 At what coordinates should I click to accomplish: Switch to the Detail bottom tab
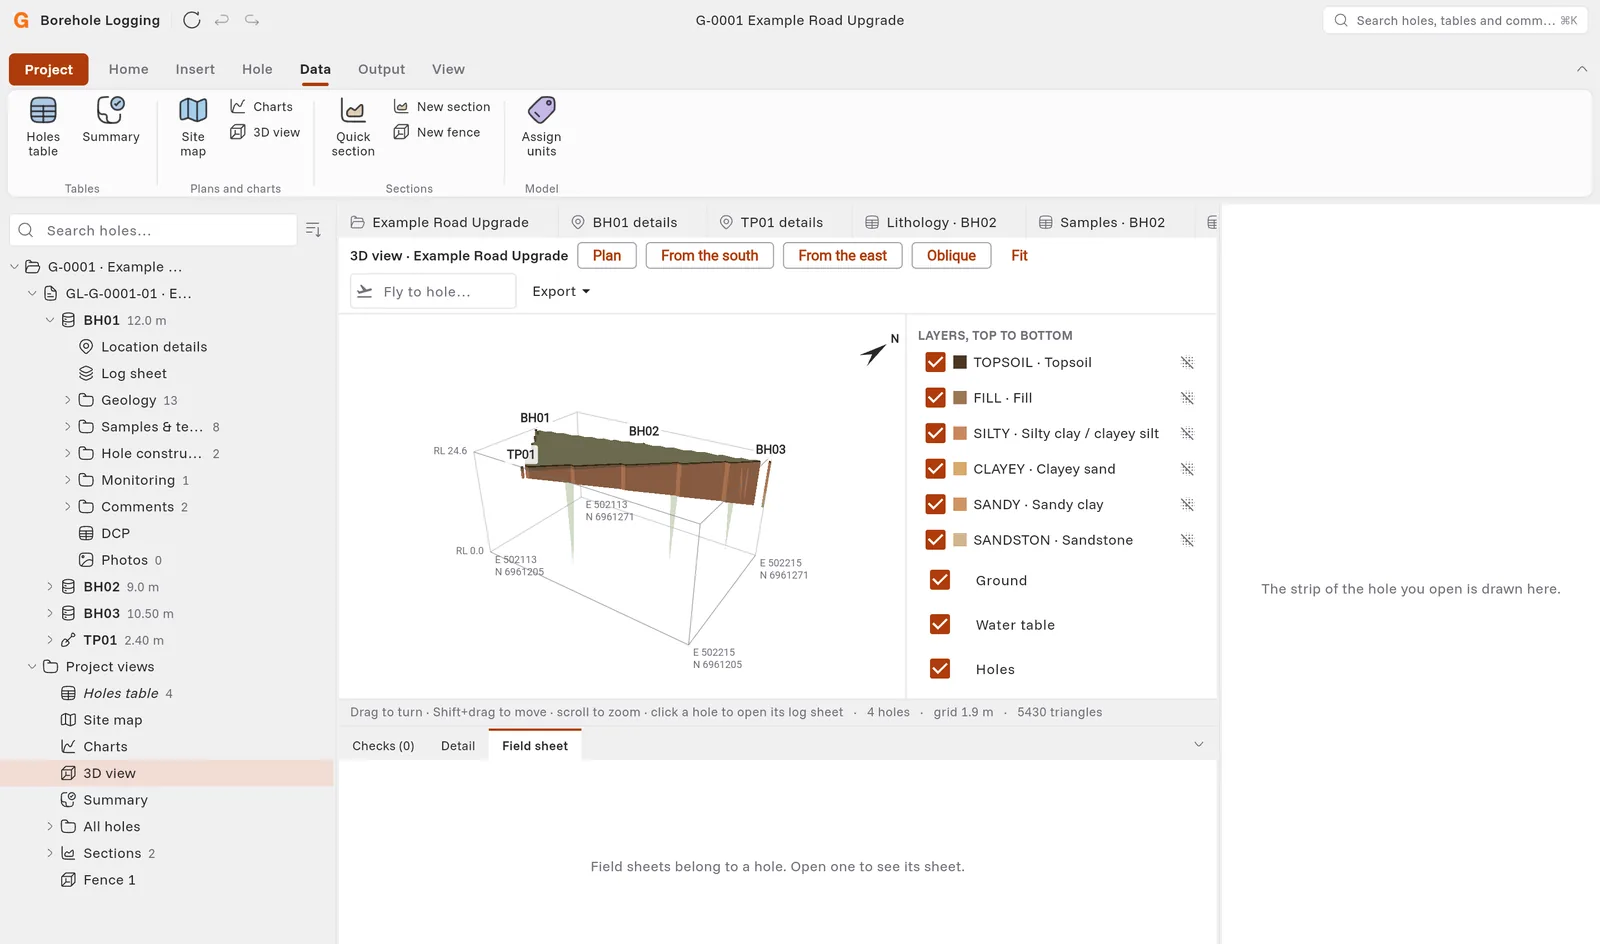point(458,746)
